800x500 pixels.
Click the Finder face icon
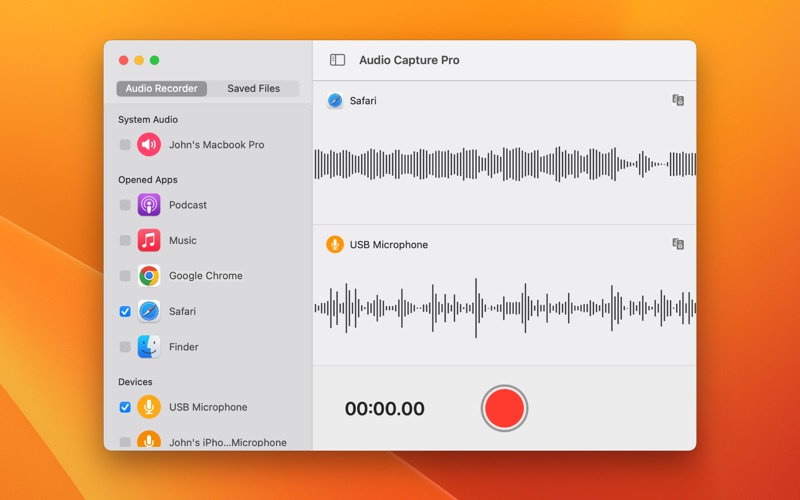click(x=149, y=347)
